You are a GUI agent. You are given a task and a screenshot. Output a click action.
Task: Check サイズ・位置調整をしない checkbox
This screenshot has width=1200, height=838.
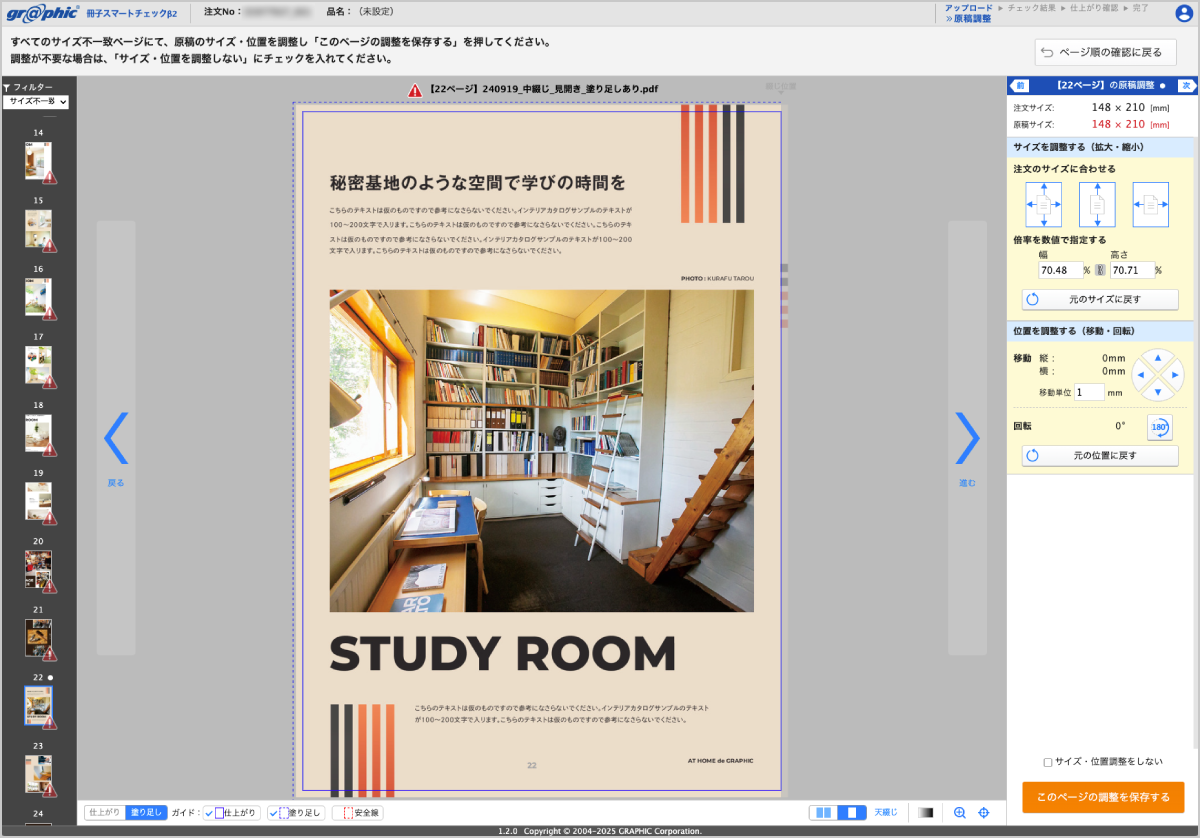pyautogui.click(x=1048, y=762)
